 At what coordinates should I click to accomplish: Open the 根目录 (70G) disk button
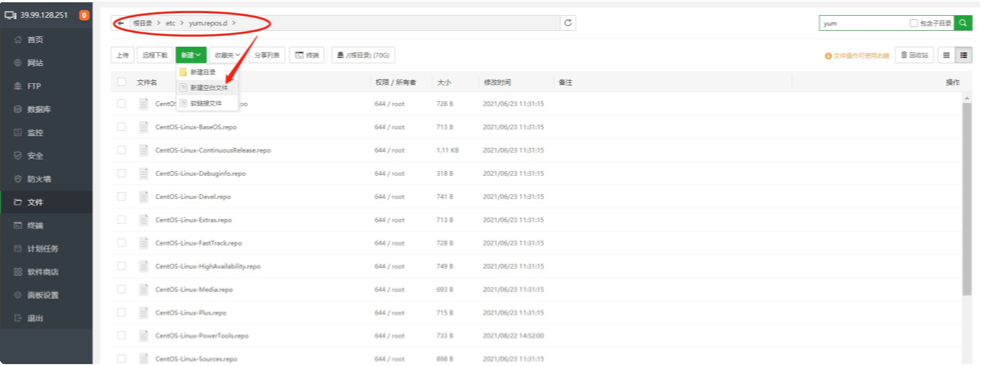(363, 55)
